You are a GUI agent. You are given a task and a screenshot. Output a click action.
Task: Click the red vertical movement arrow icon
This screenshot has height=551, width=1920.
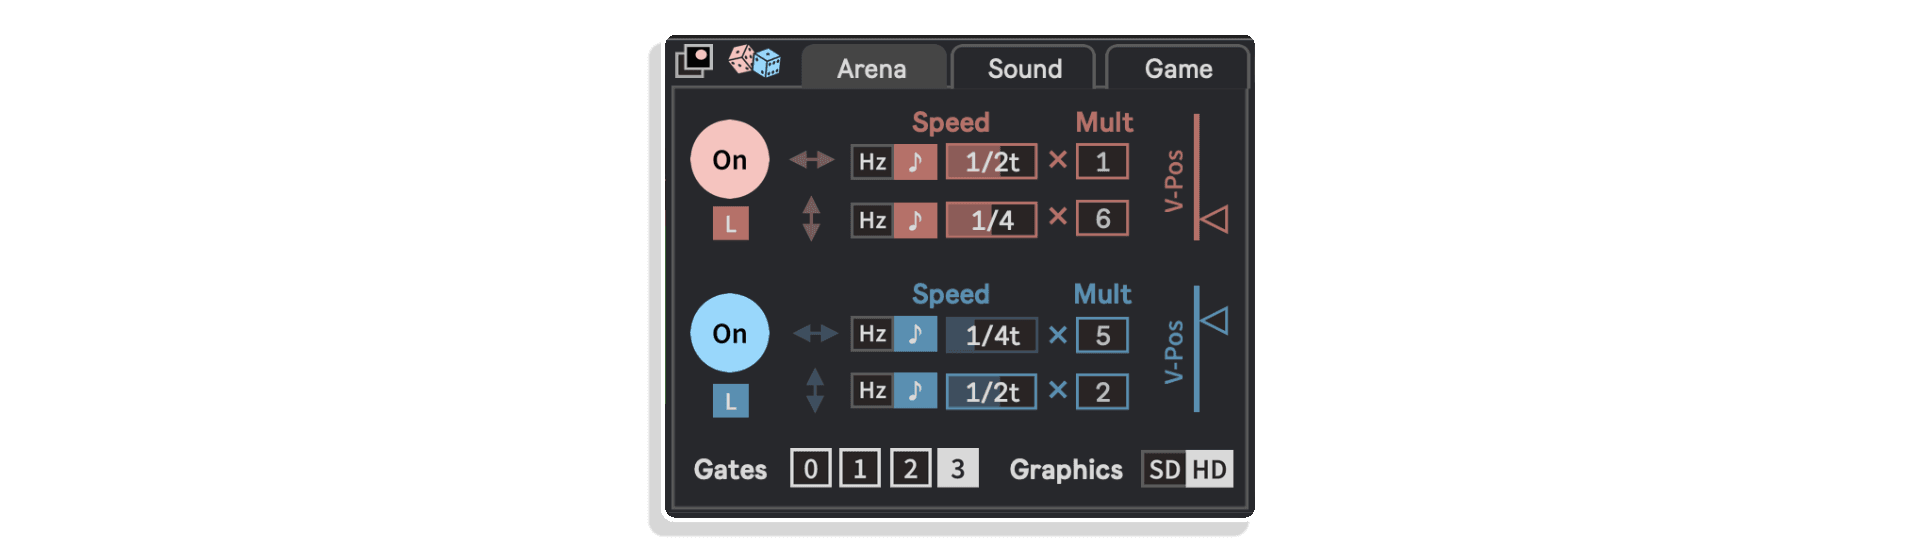click(x=811, y=218)
